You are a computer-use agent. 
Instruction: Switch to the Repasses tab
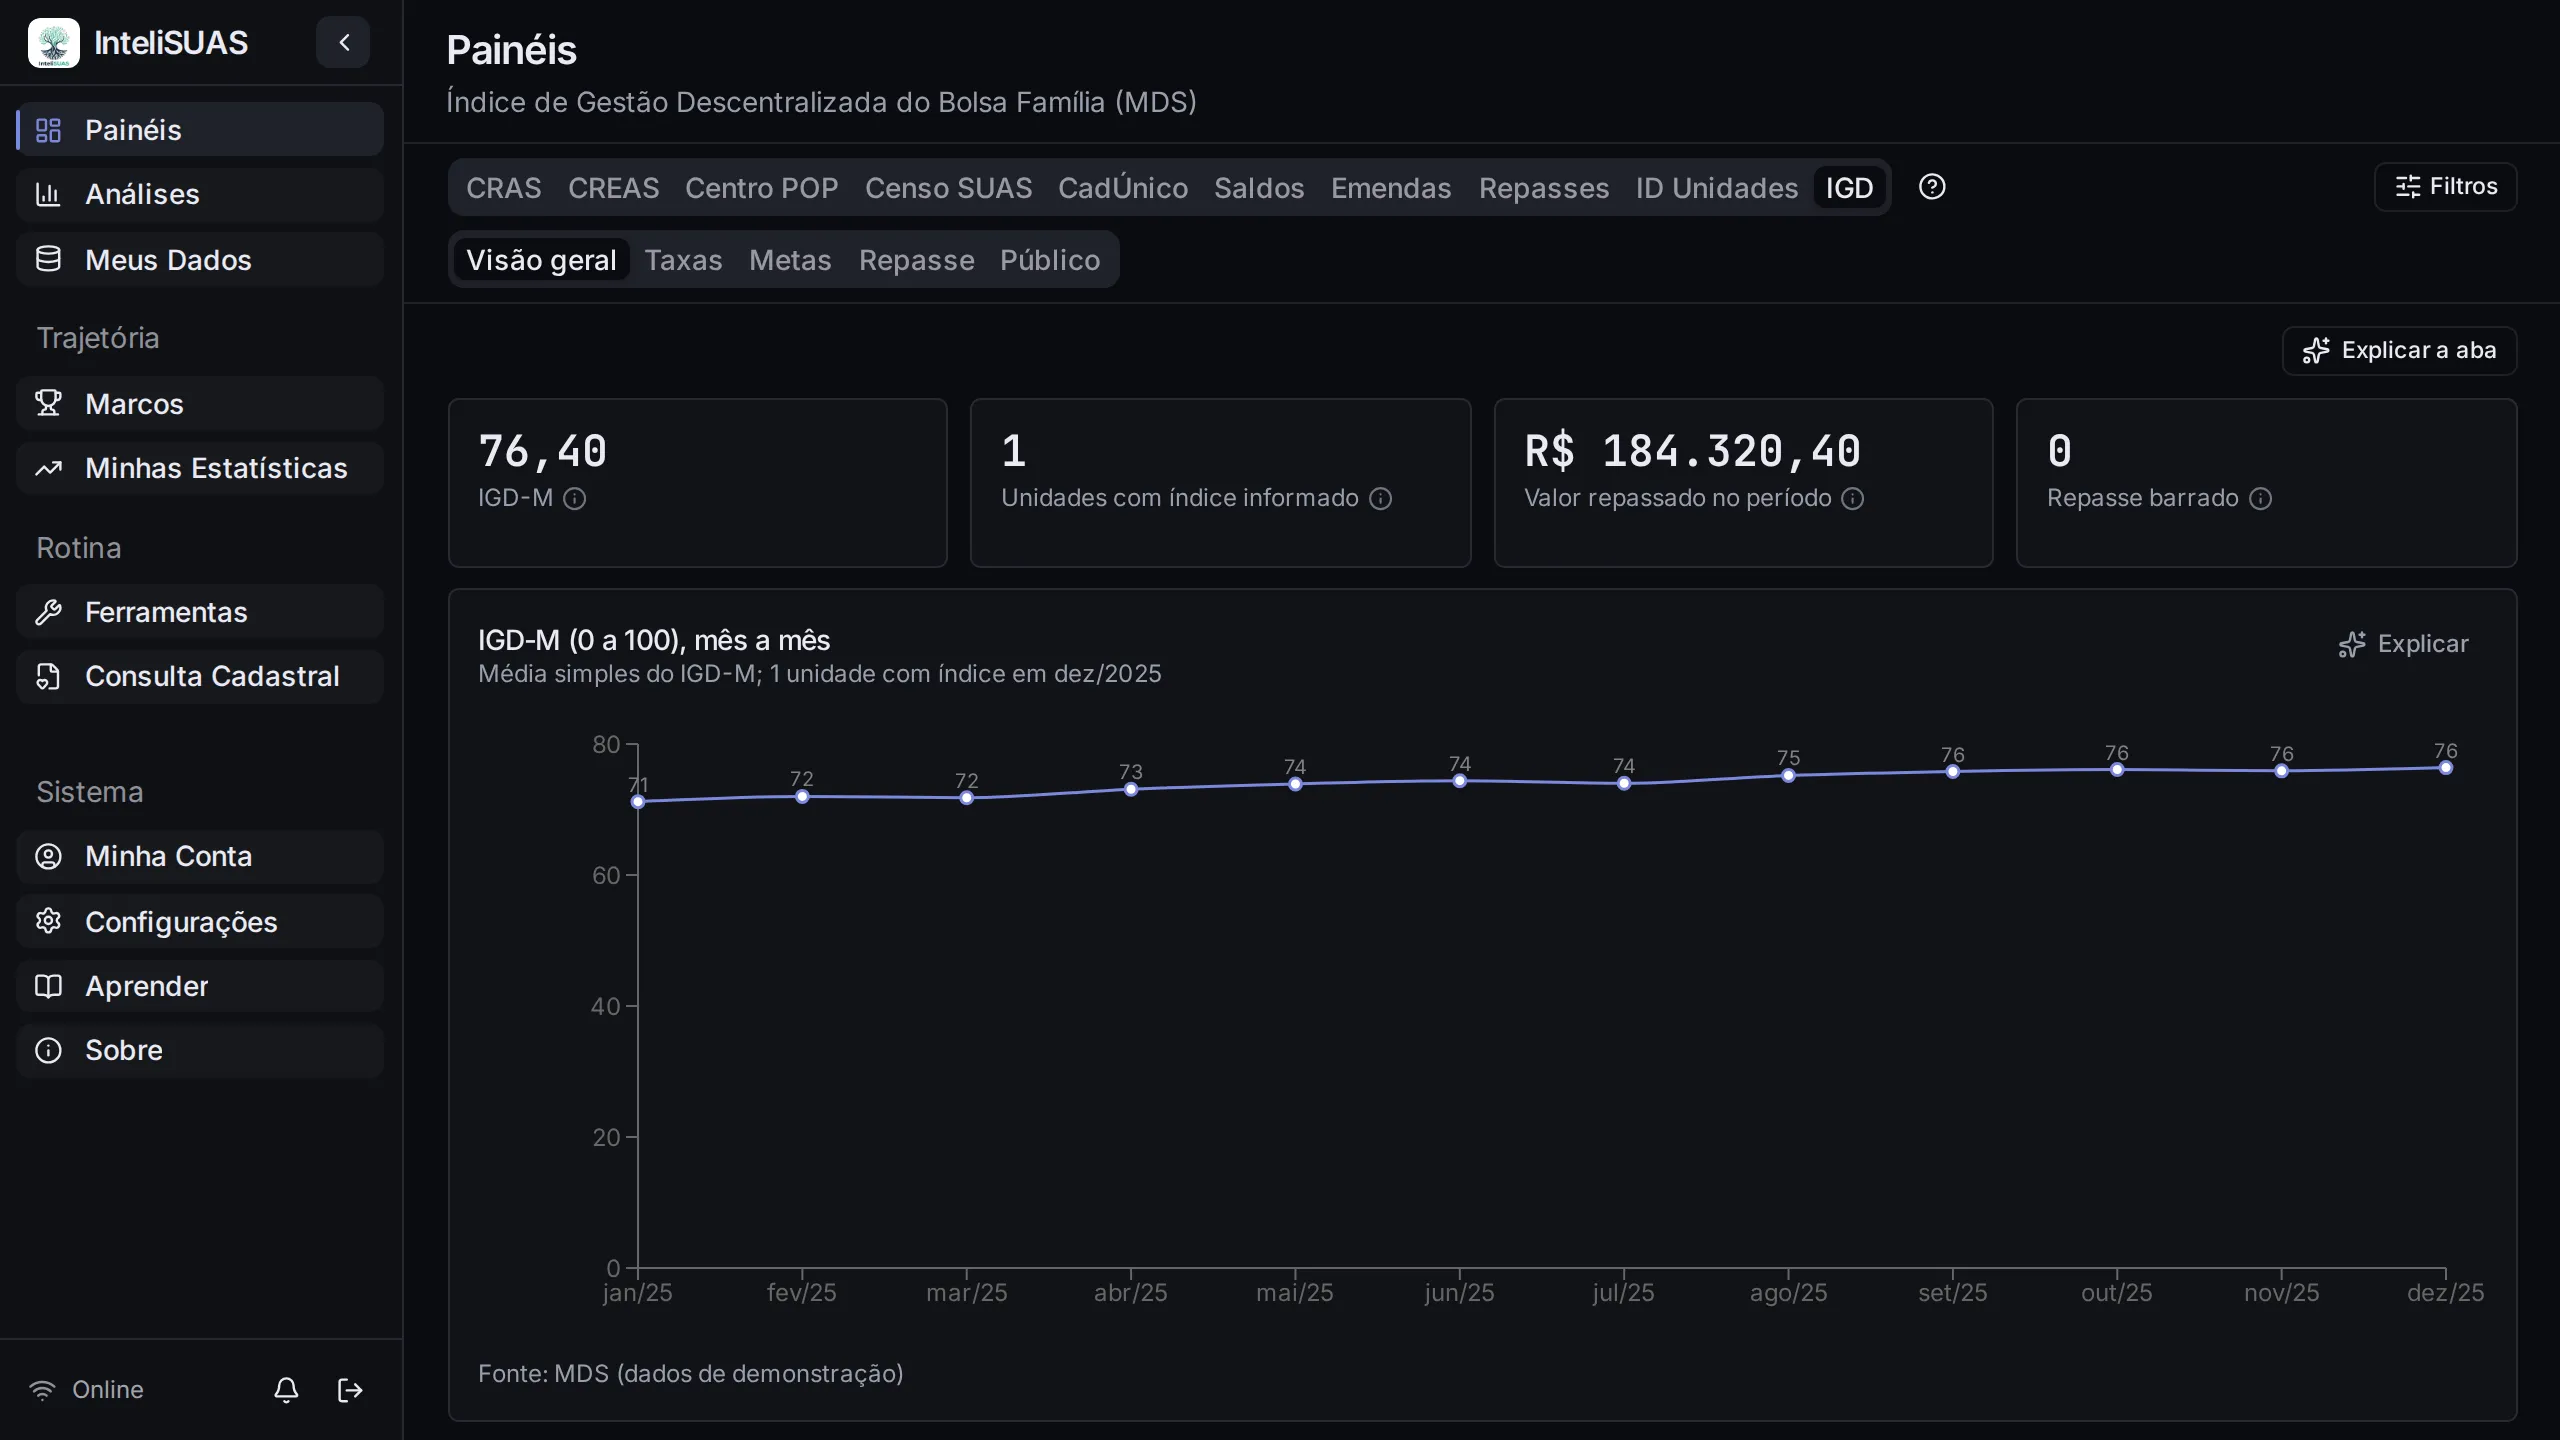click(x=1544, y=188)
